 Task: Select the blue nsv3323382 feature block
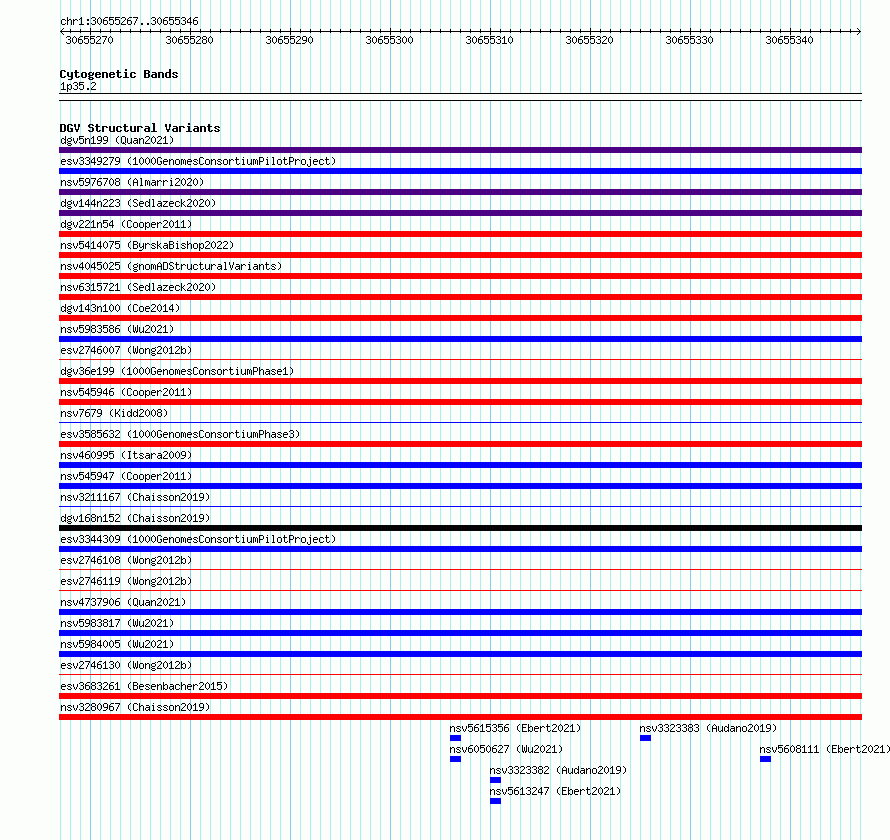pos(496,780)
